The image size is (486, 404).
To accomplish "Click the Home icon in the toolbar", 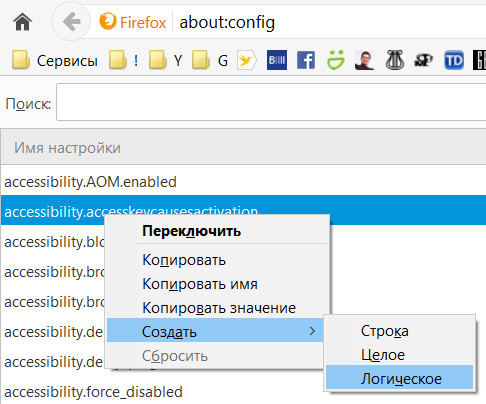I will coord(22,22).
